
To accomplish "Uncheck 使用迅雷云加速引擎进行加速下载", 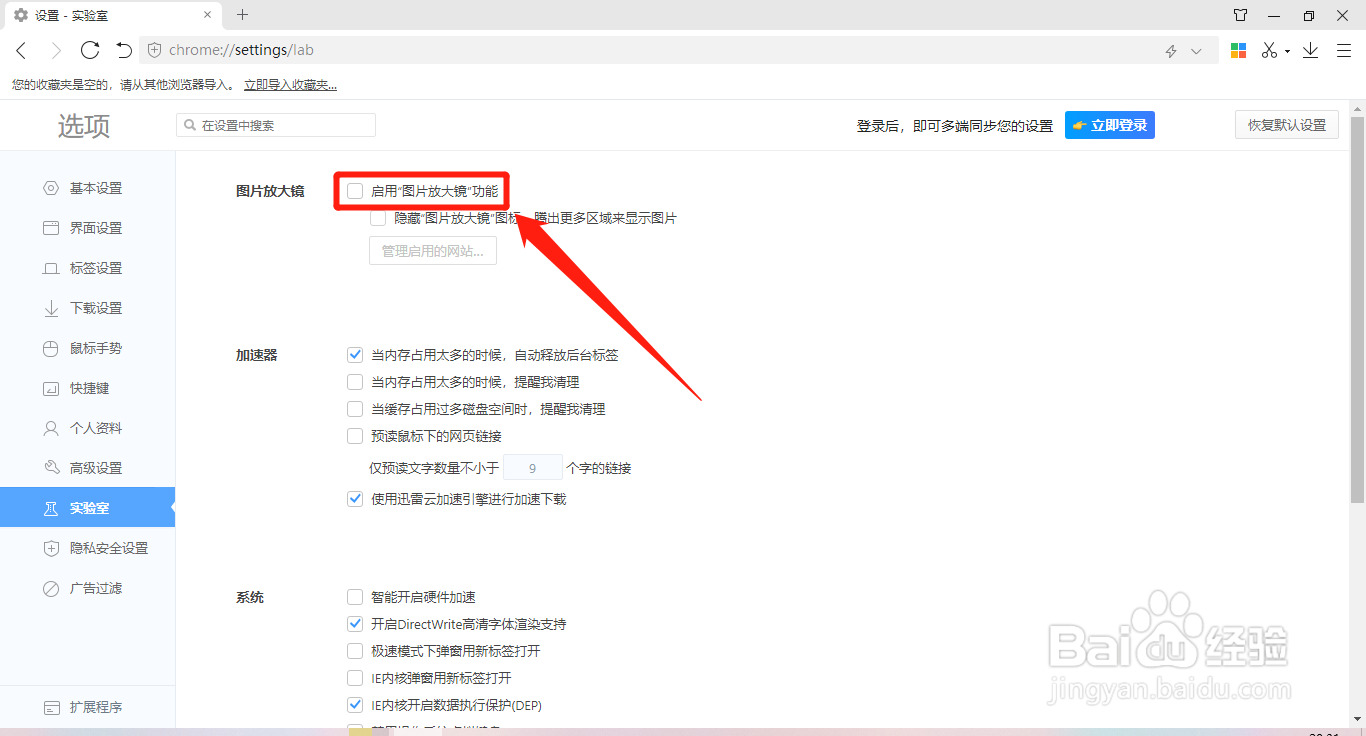I will click(355, 498).
